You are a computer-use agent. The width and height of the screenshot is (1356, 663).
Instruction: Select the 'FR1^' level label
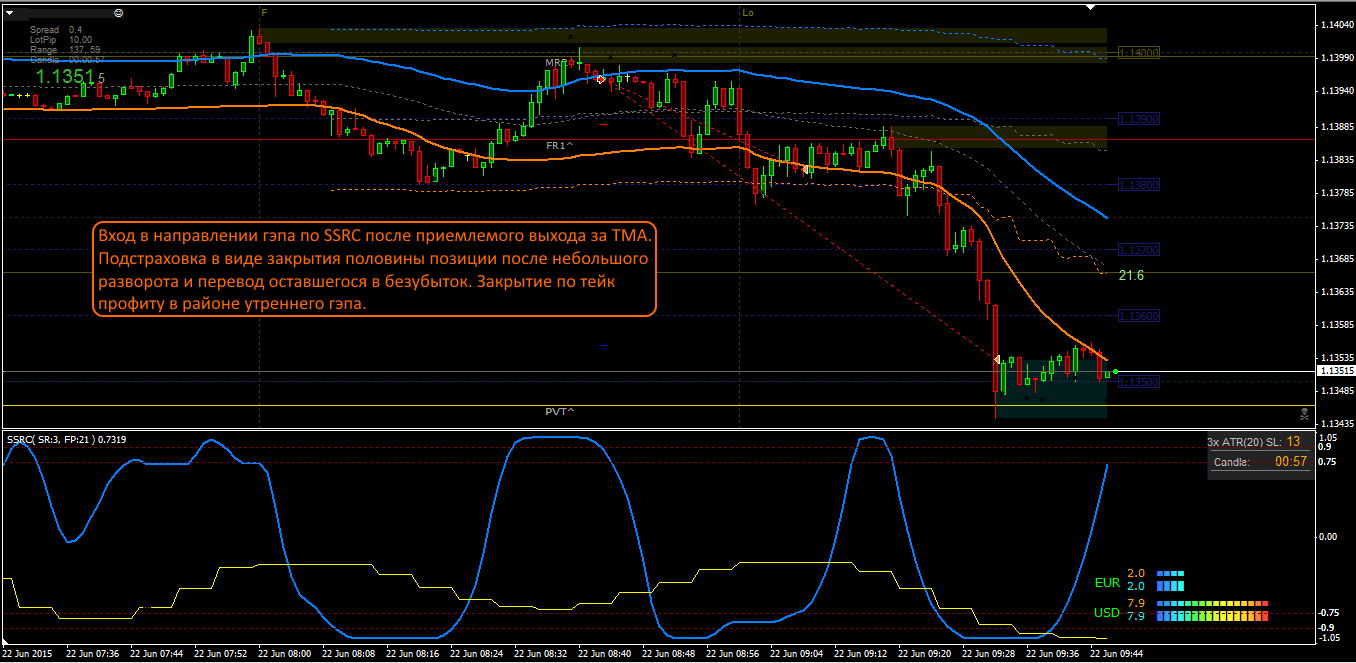coord(560,145)
